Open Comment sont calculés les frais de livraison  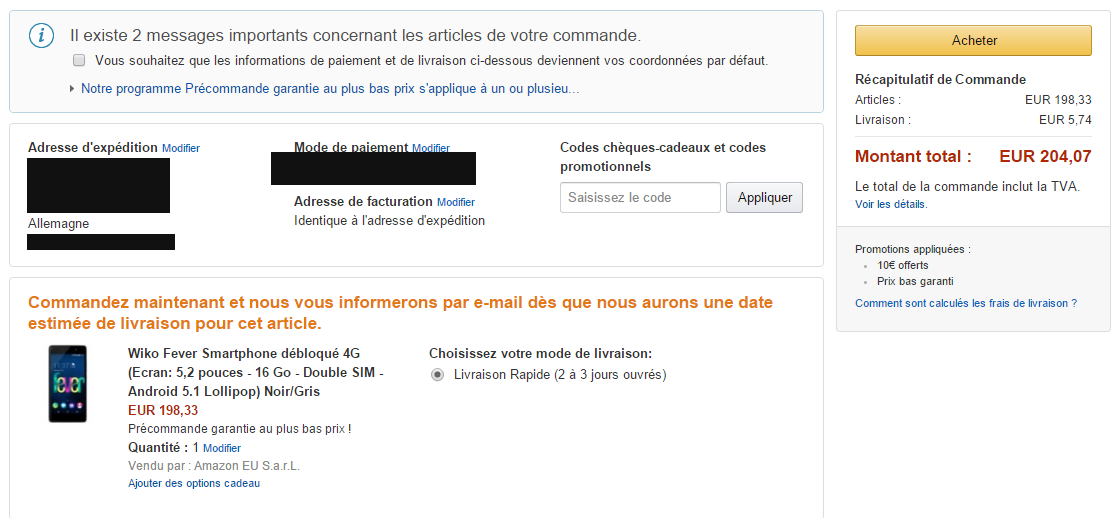966,303
